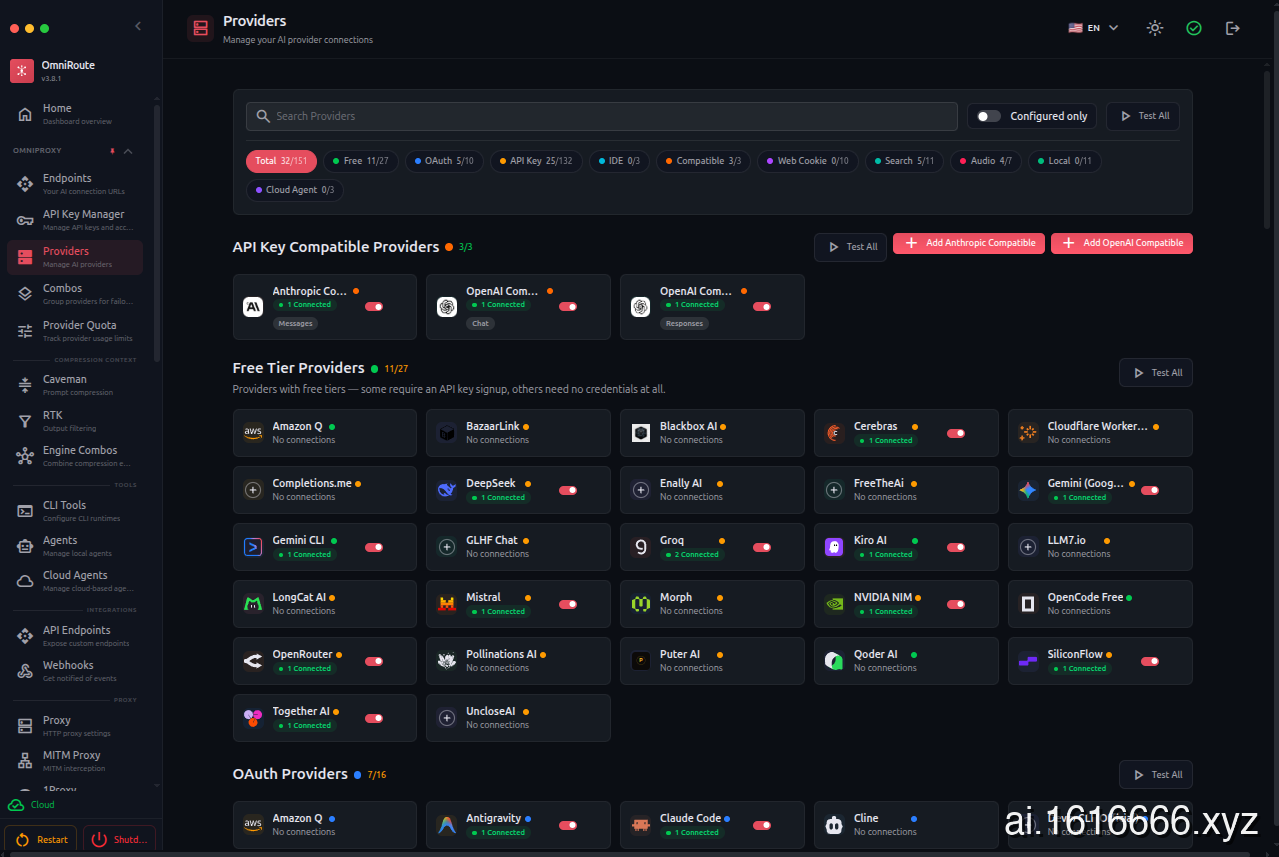Click the 2 Connected badge on Groq

tap(693, 555)
